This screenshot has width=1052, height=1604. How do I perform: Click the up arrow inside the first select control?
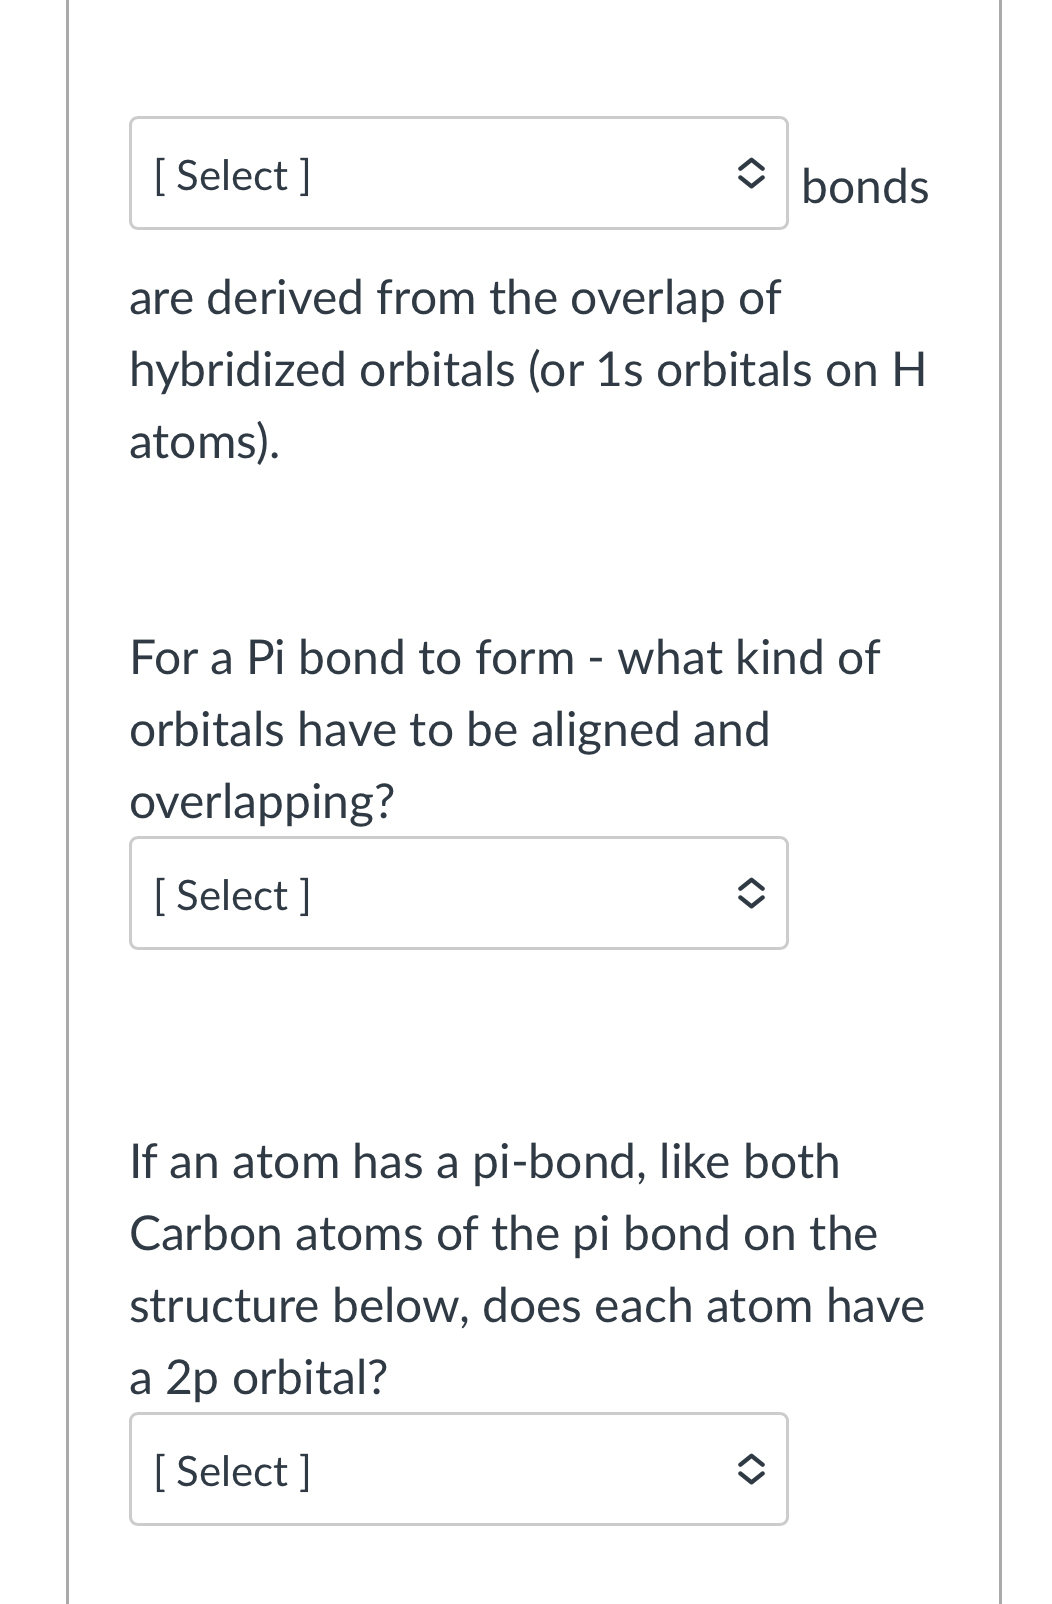click(x=751, y=162)
